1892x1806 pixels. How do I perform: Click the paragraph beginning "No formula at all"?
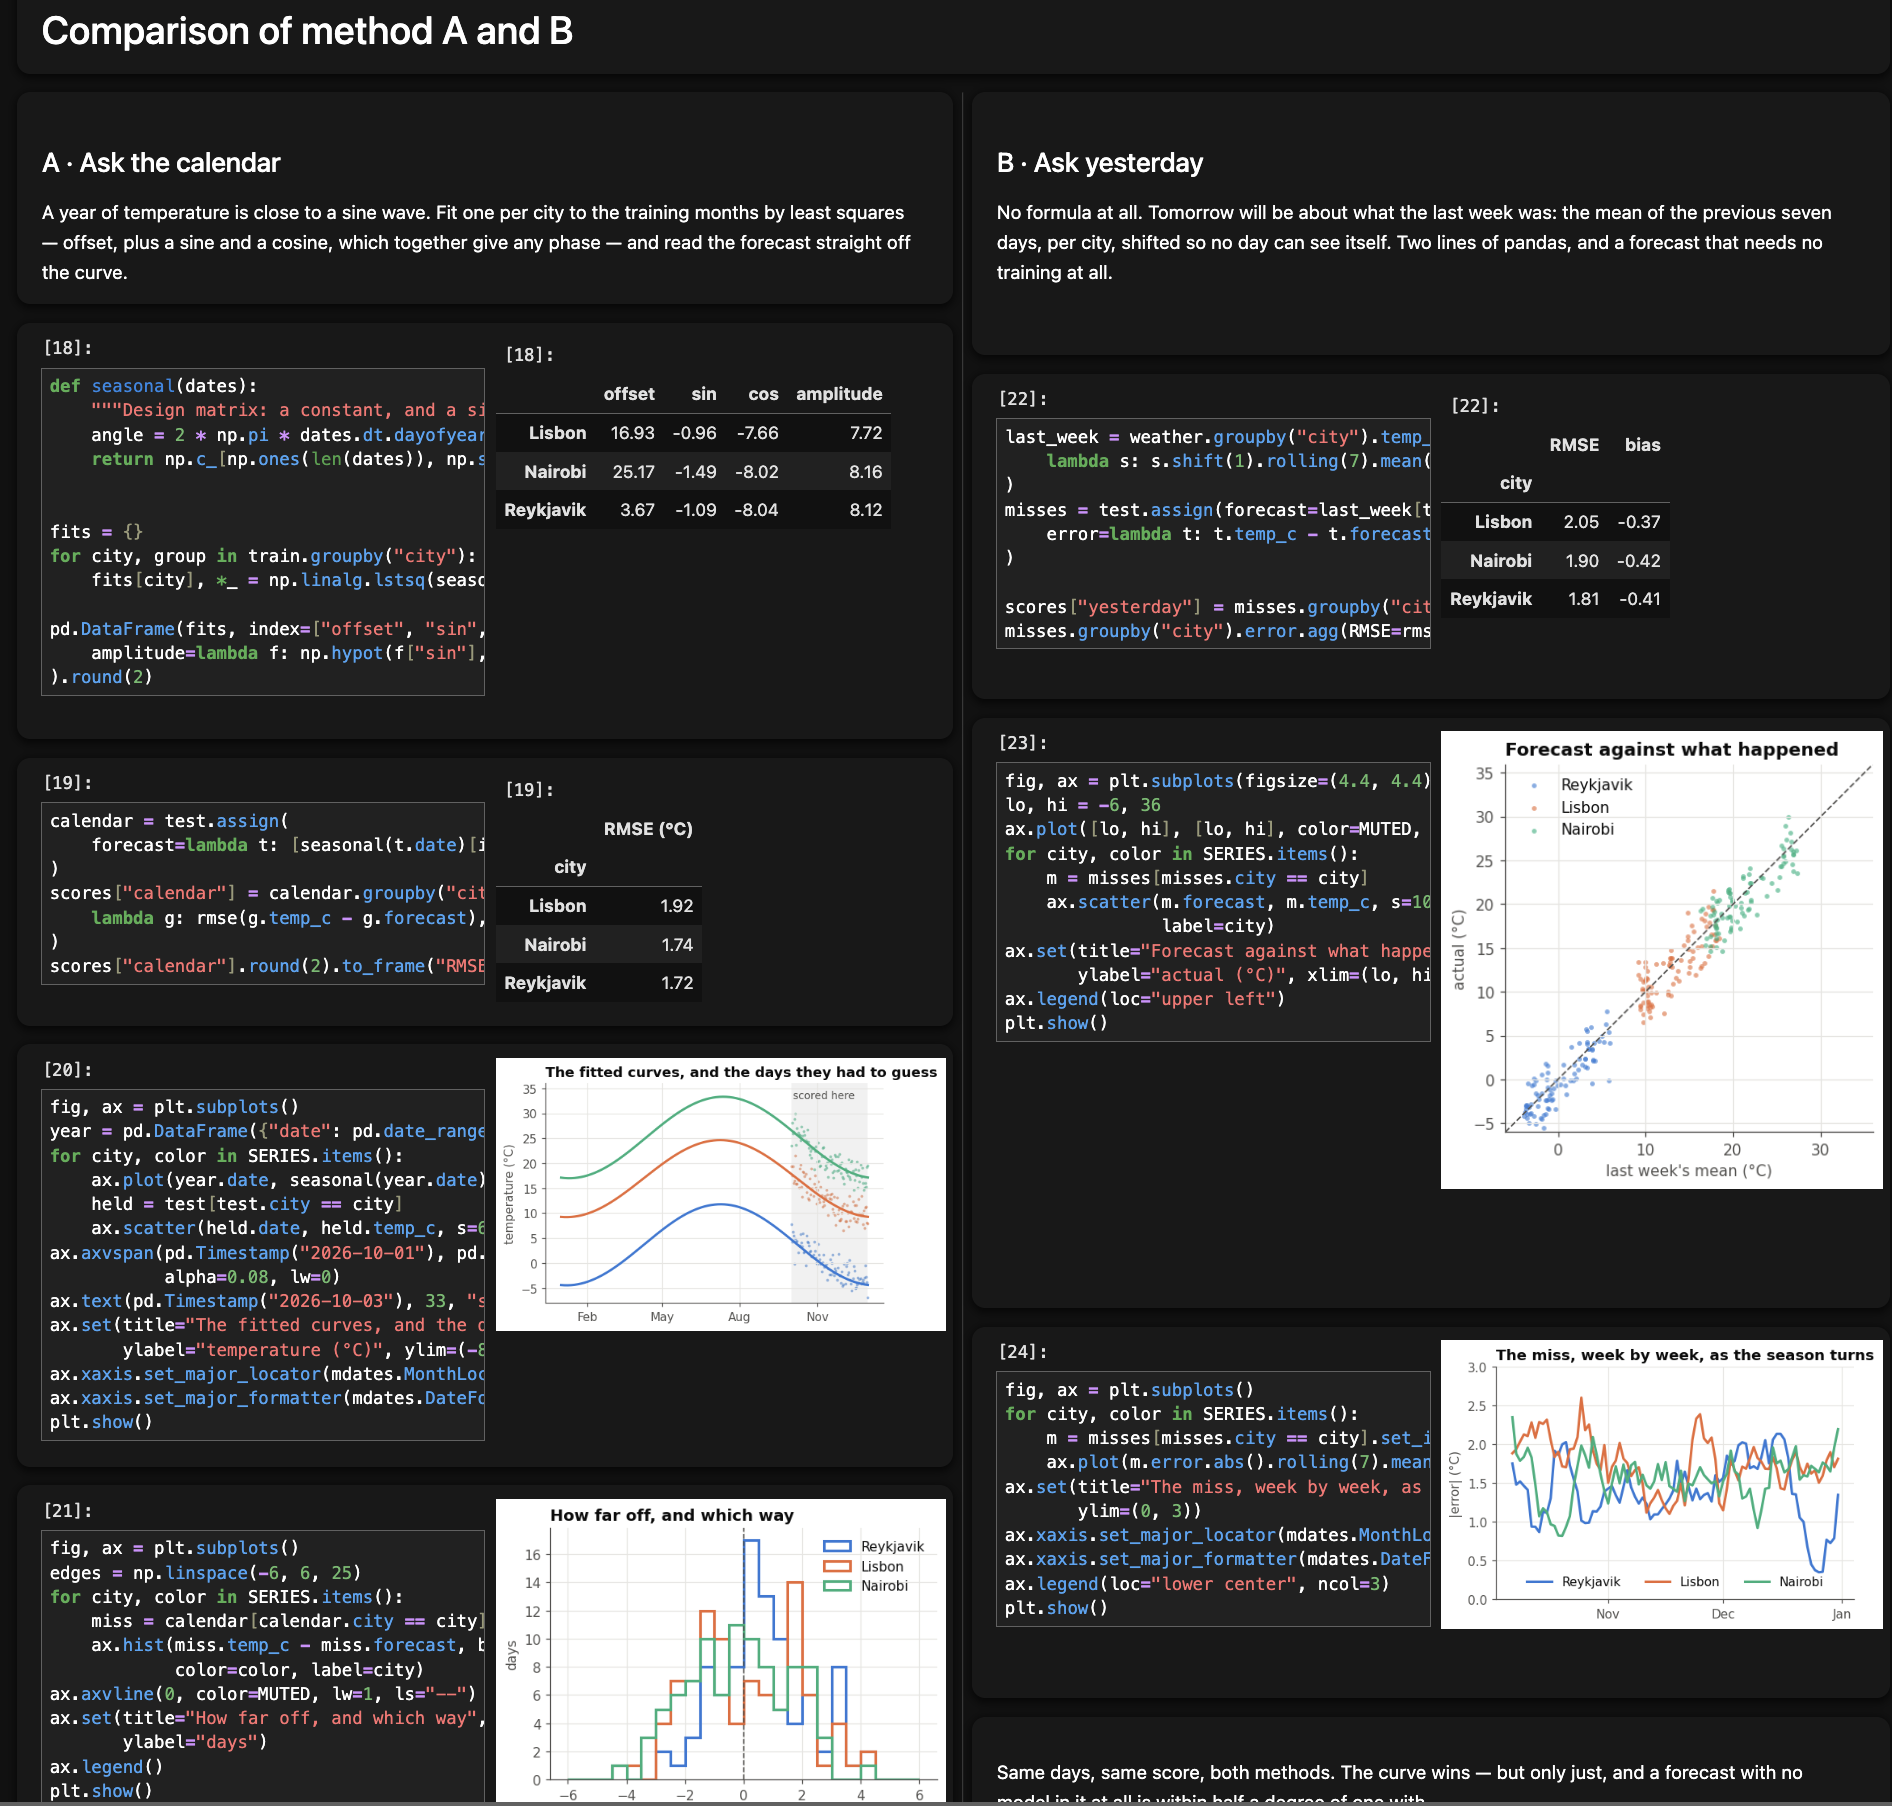[1414, 242]
